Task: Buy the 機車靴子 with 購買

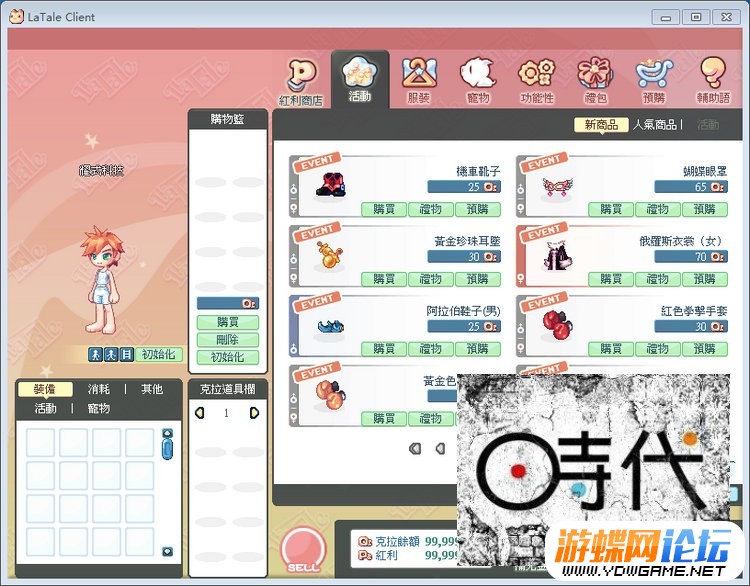Action: pyautogui.click(x=384, y=209)
